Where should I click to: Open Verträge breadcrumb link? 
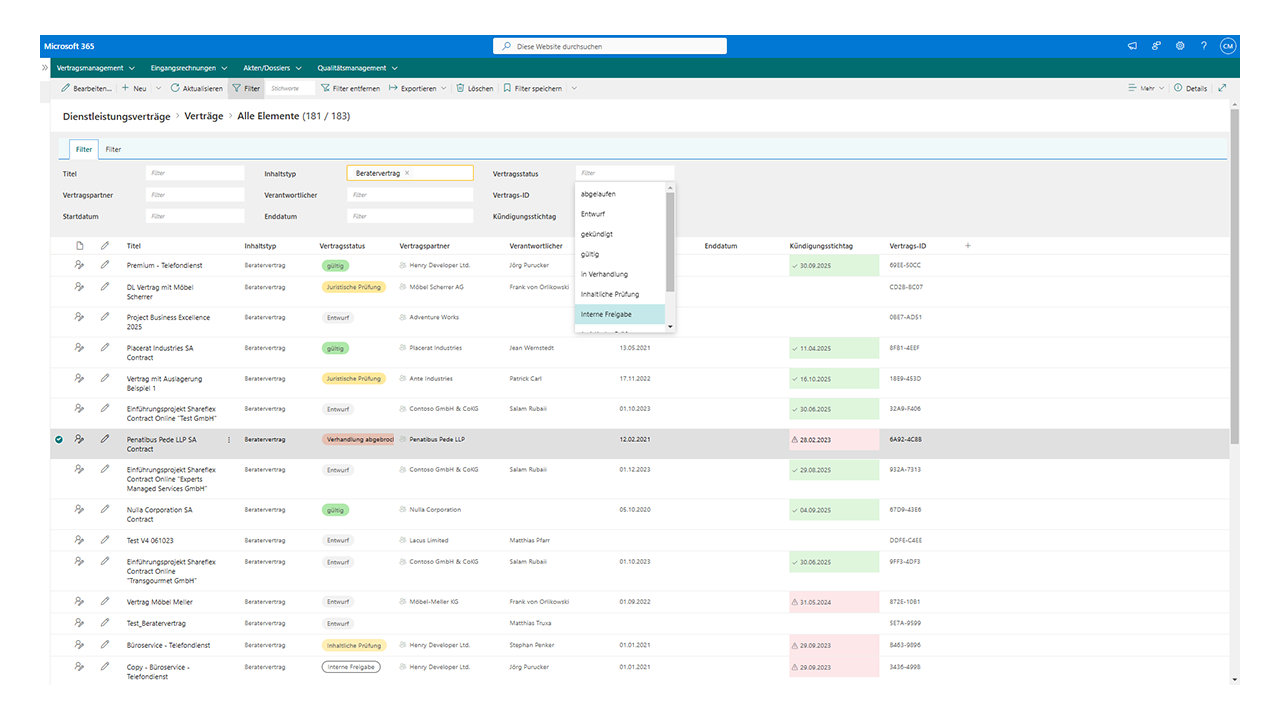pyautogui.click(x=204, y=116)
